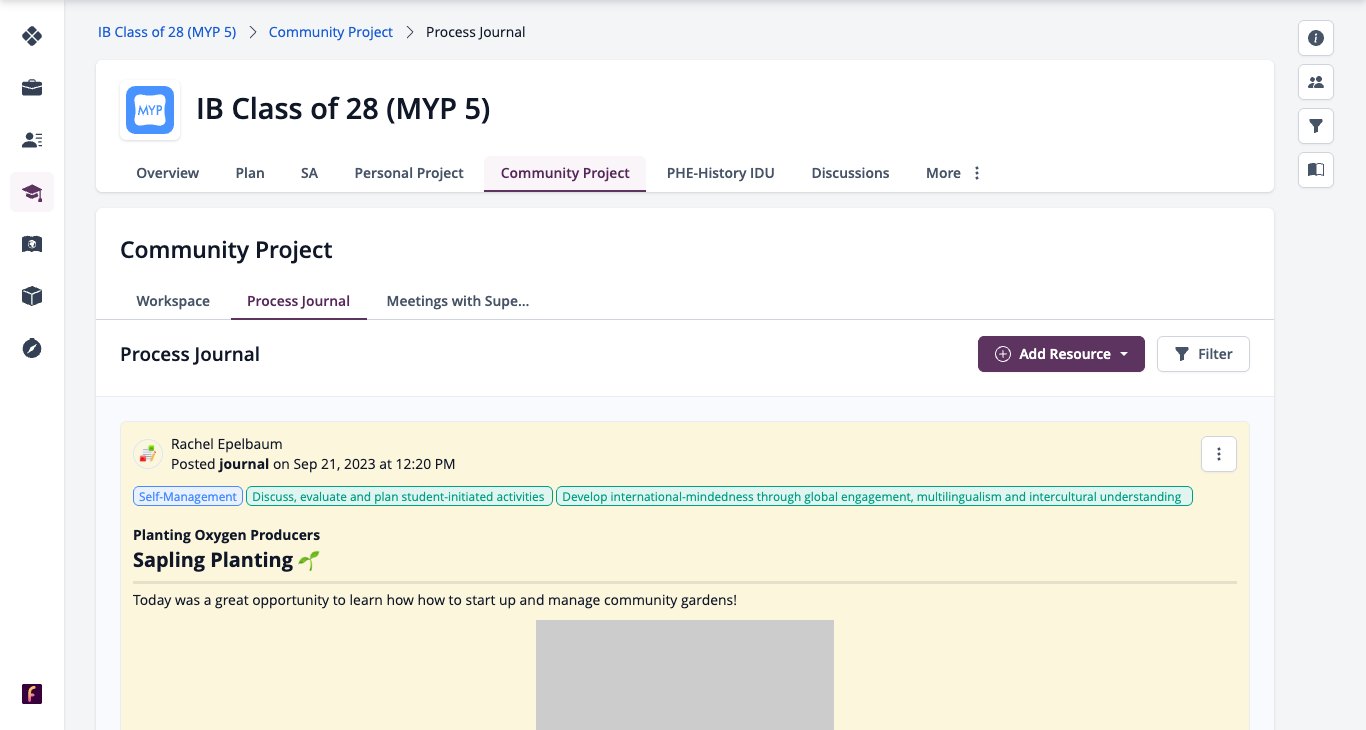
Task: Click the people list icon in sidebar
Action: point(32,140)
